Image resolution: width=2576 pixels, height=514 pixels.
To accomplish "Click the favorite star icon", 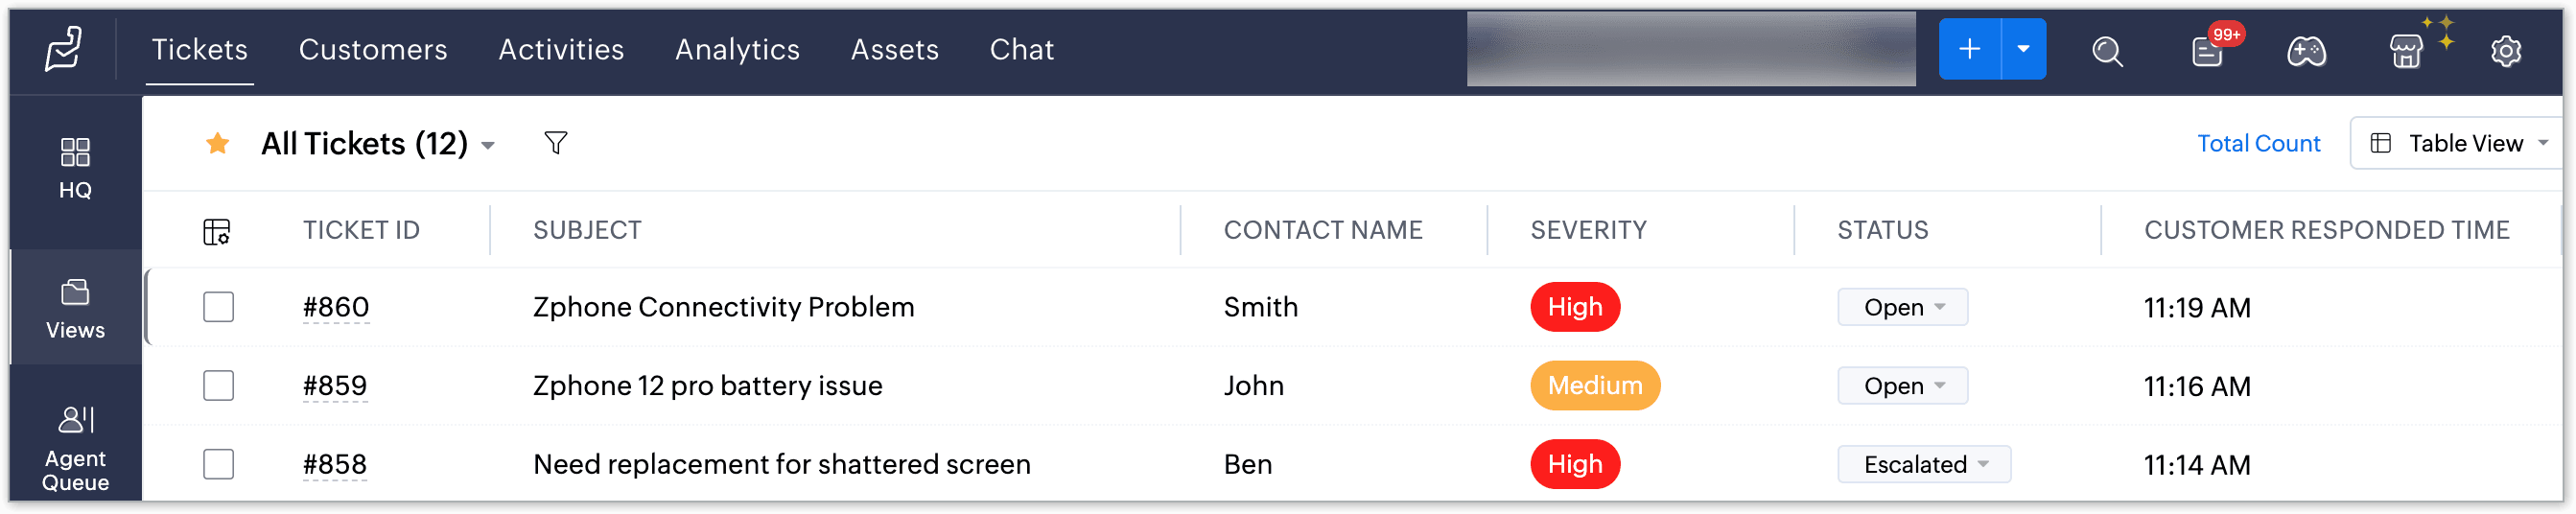I will point(217,144).
